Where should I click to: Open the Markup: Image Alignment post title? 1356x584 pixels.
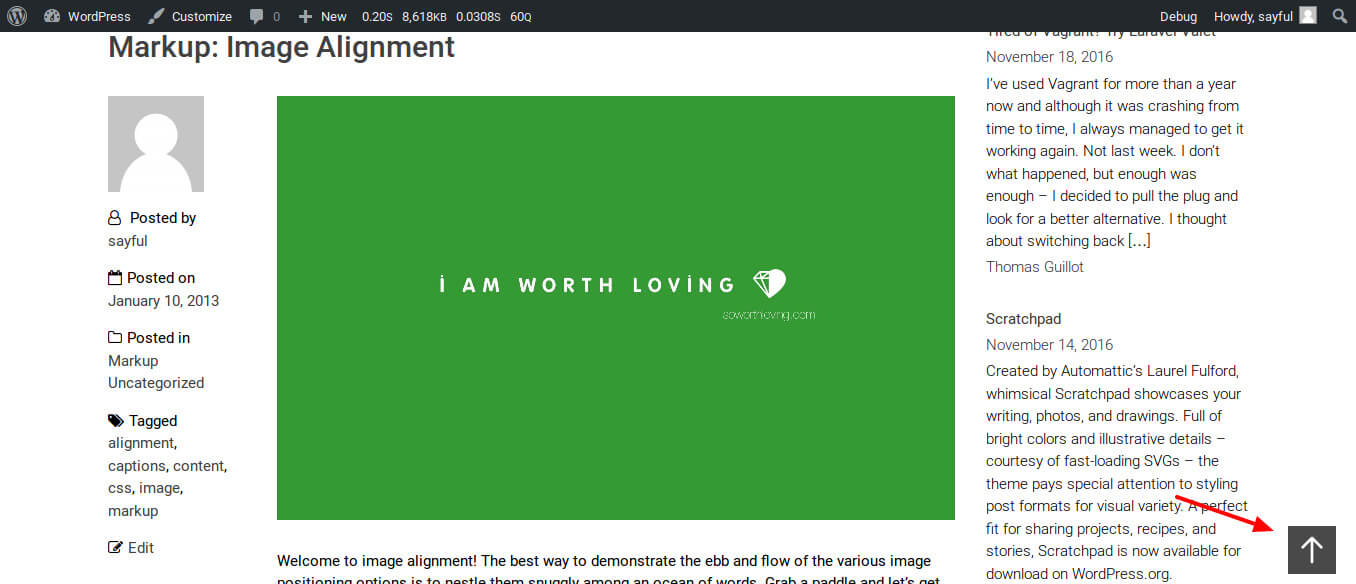tap(281, 47)
